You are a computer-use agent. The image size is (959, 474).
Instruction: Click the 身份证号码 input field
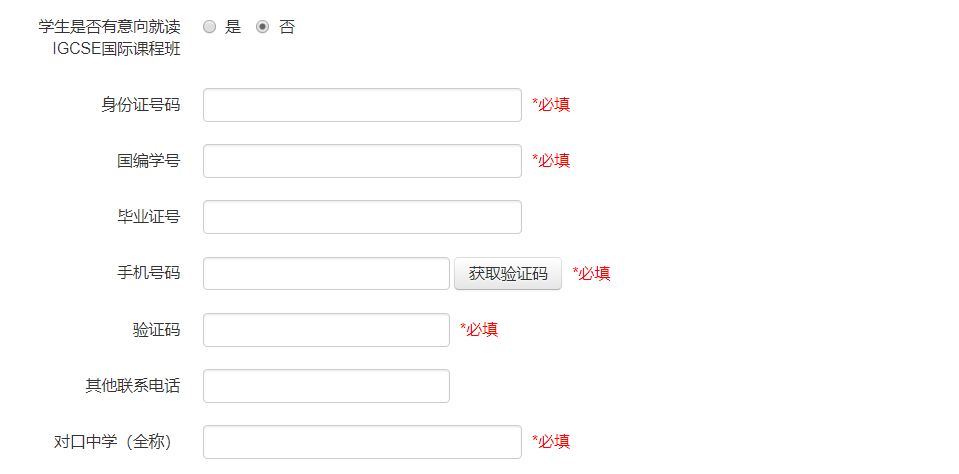tap(362, 105)
